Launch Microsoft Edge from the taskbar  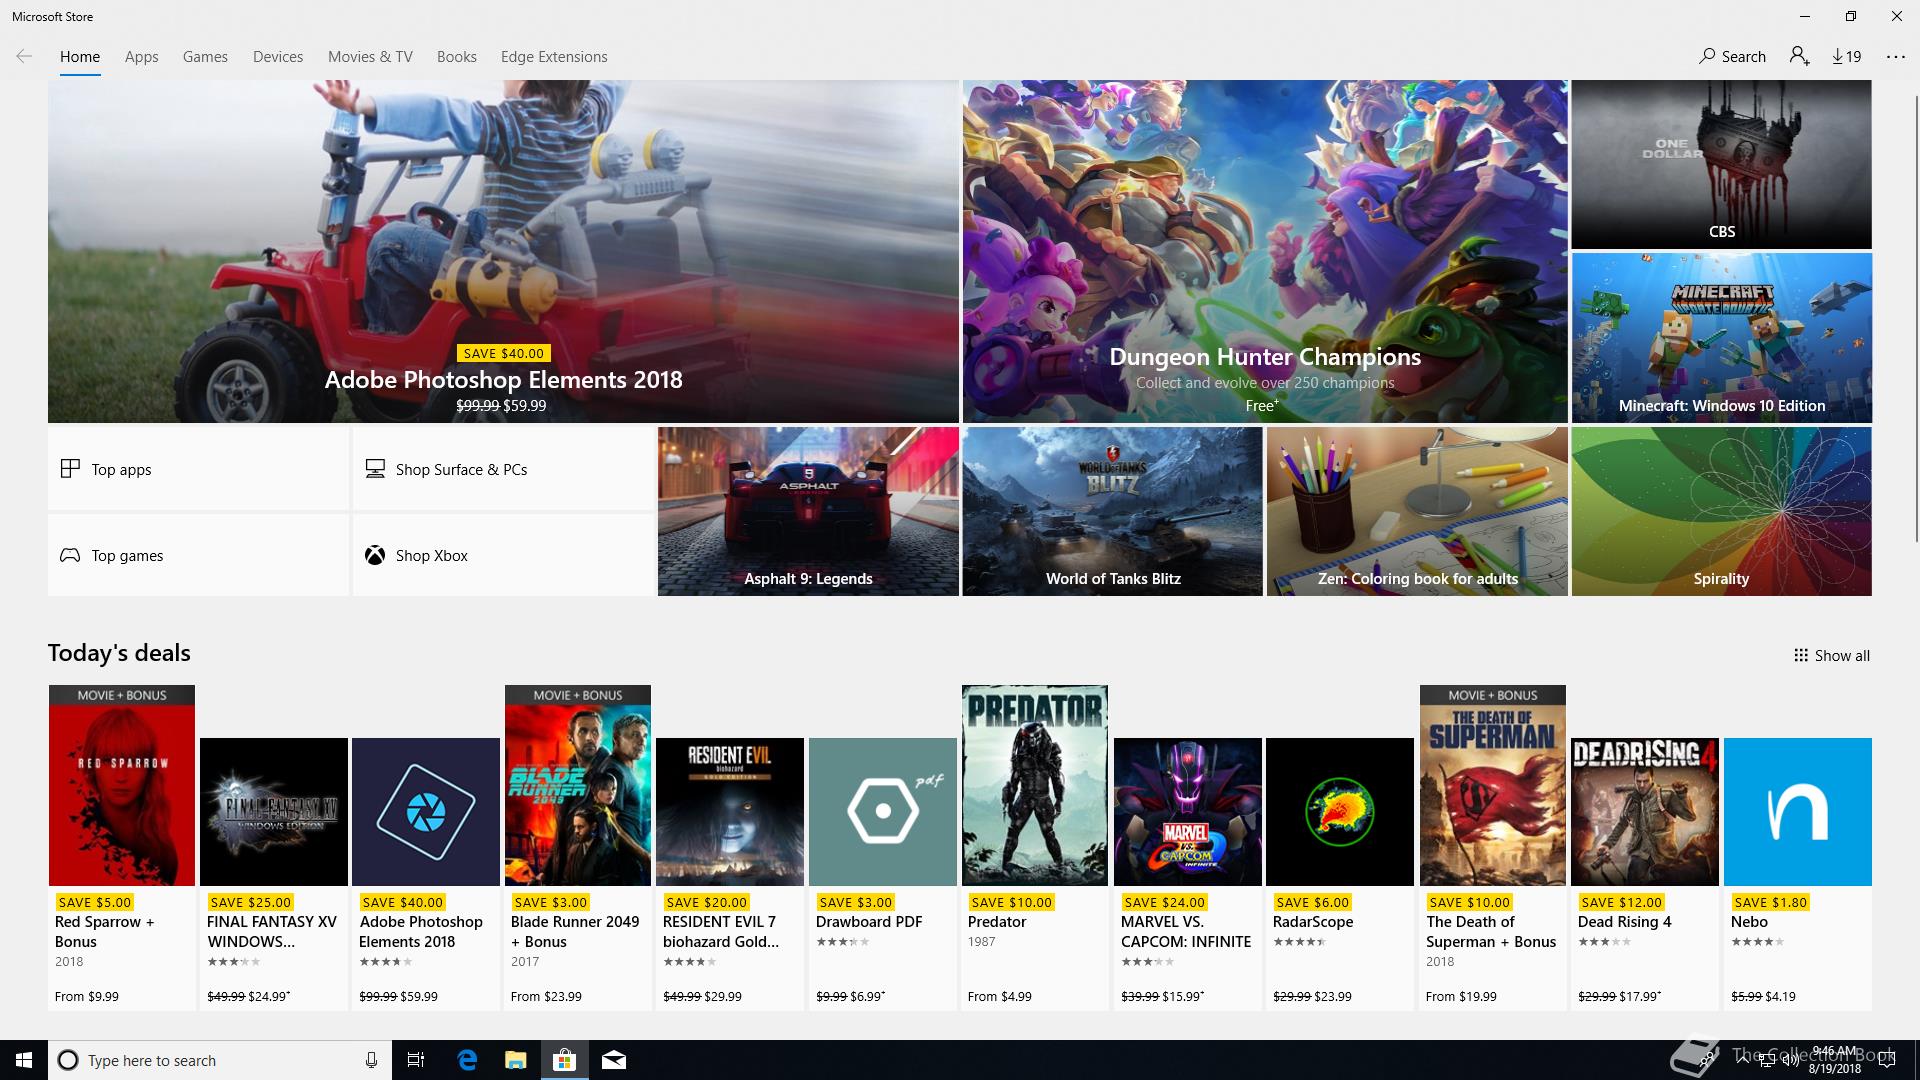pyautogui.click(x=467, y=1060)
